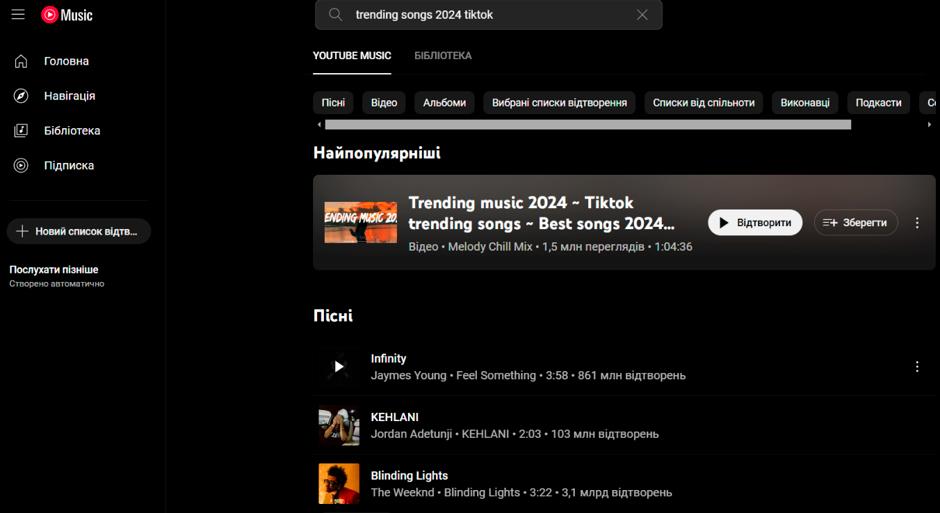Click the KEHLANI song title
Viewport: 940px width, 513px height.
[x=394, y=417]
